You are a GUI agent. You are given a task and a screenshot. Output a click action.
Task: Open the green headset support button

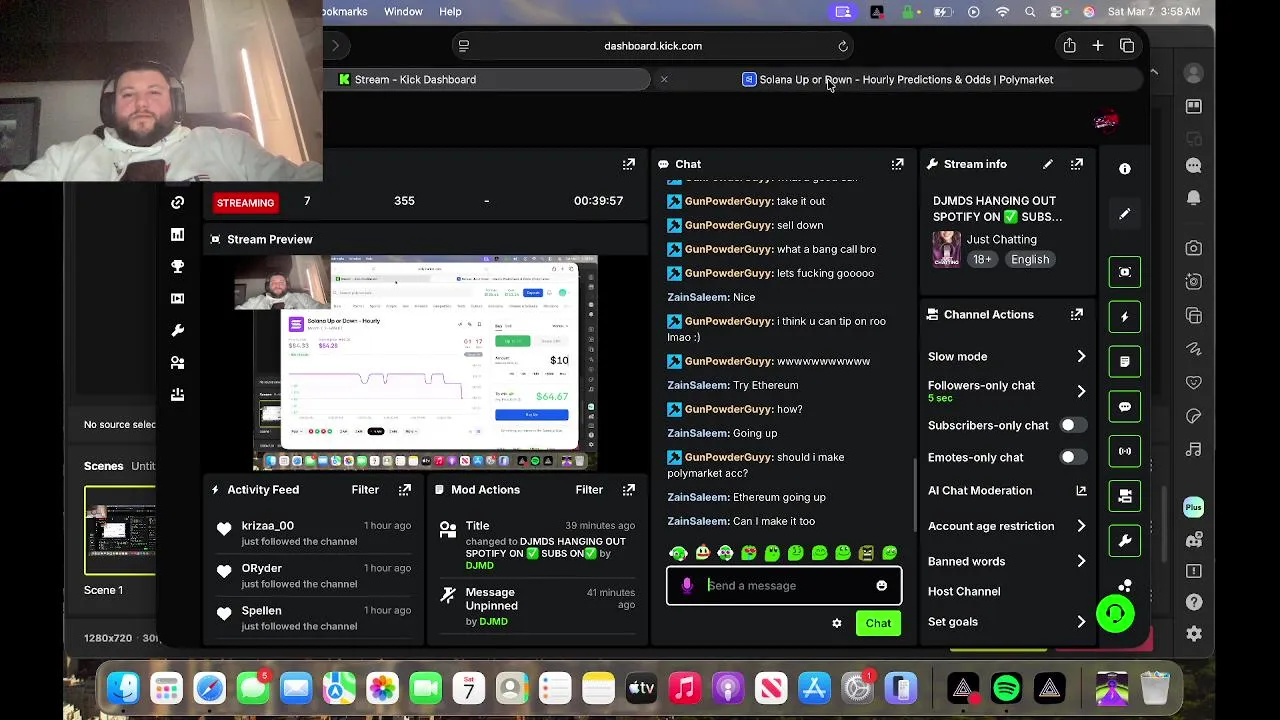1115,614
